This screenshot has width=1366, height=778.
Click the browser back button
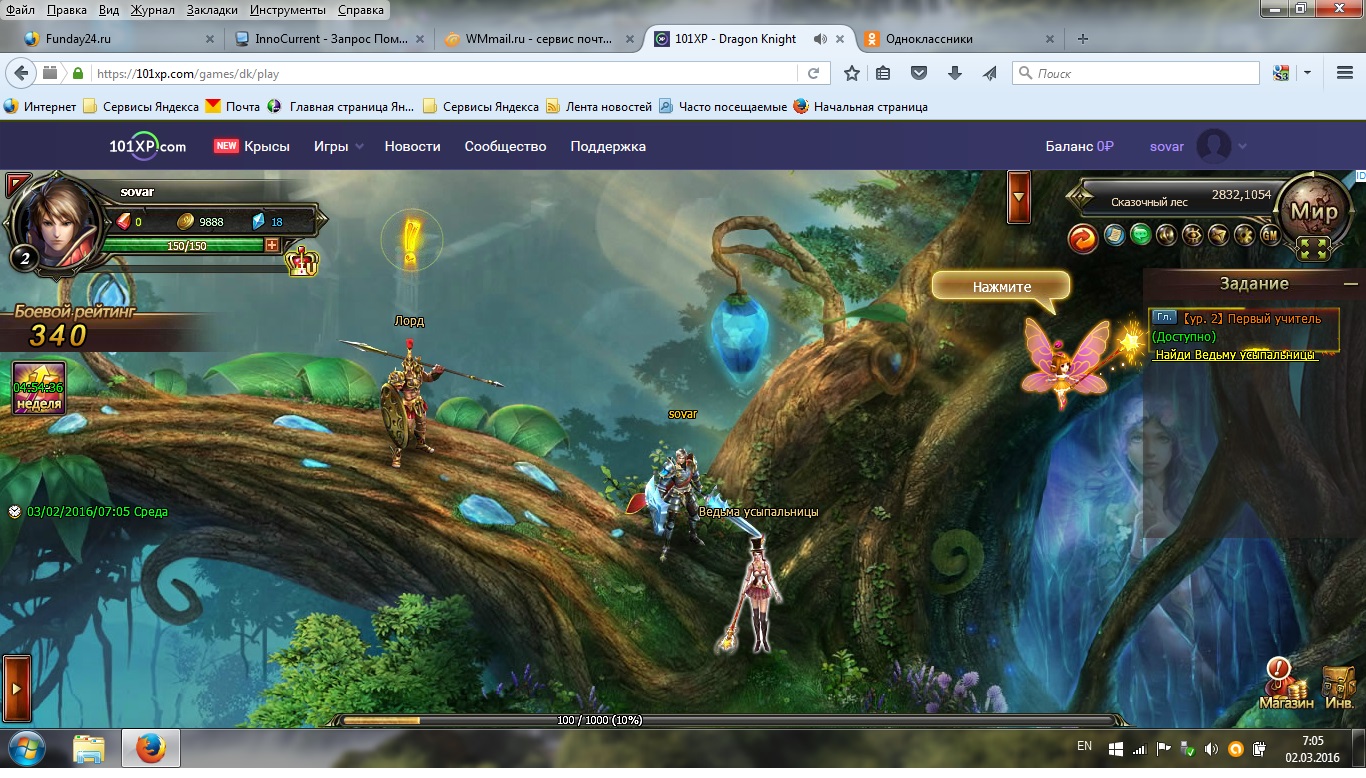point(20,73)
